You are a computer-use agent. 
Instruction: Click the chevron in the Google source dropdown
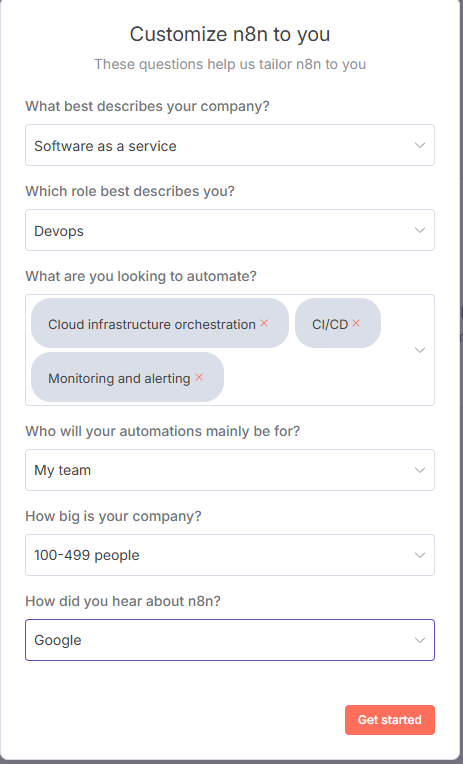[x=420, y=640]
